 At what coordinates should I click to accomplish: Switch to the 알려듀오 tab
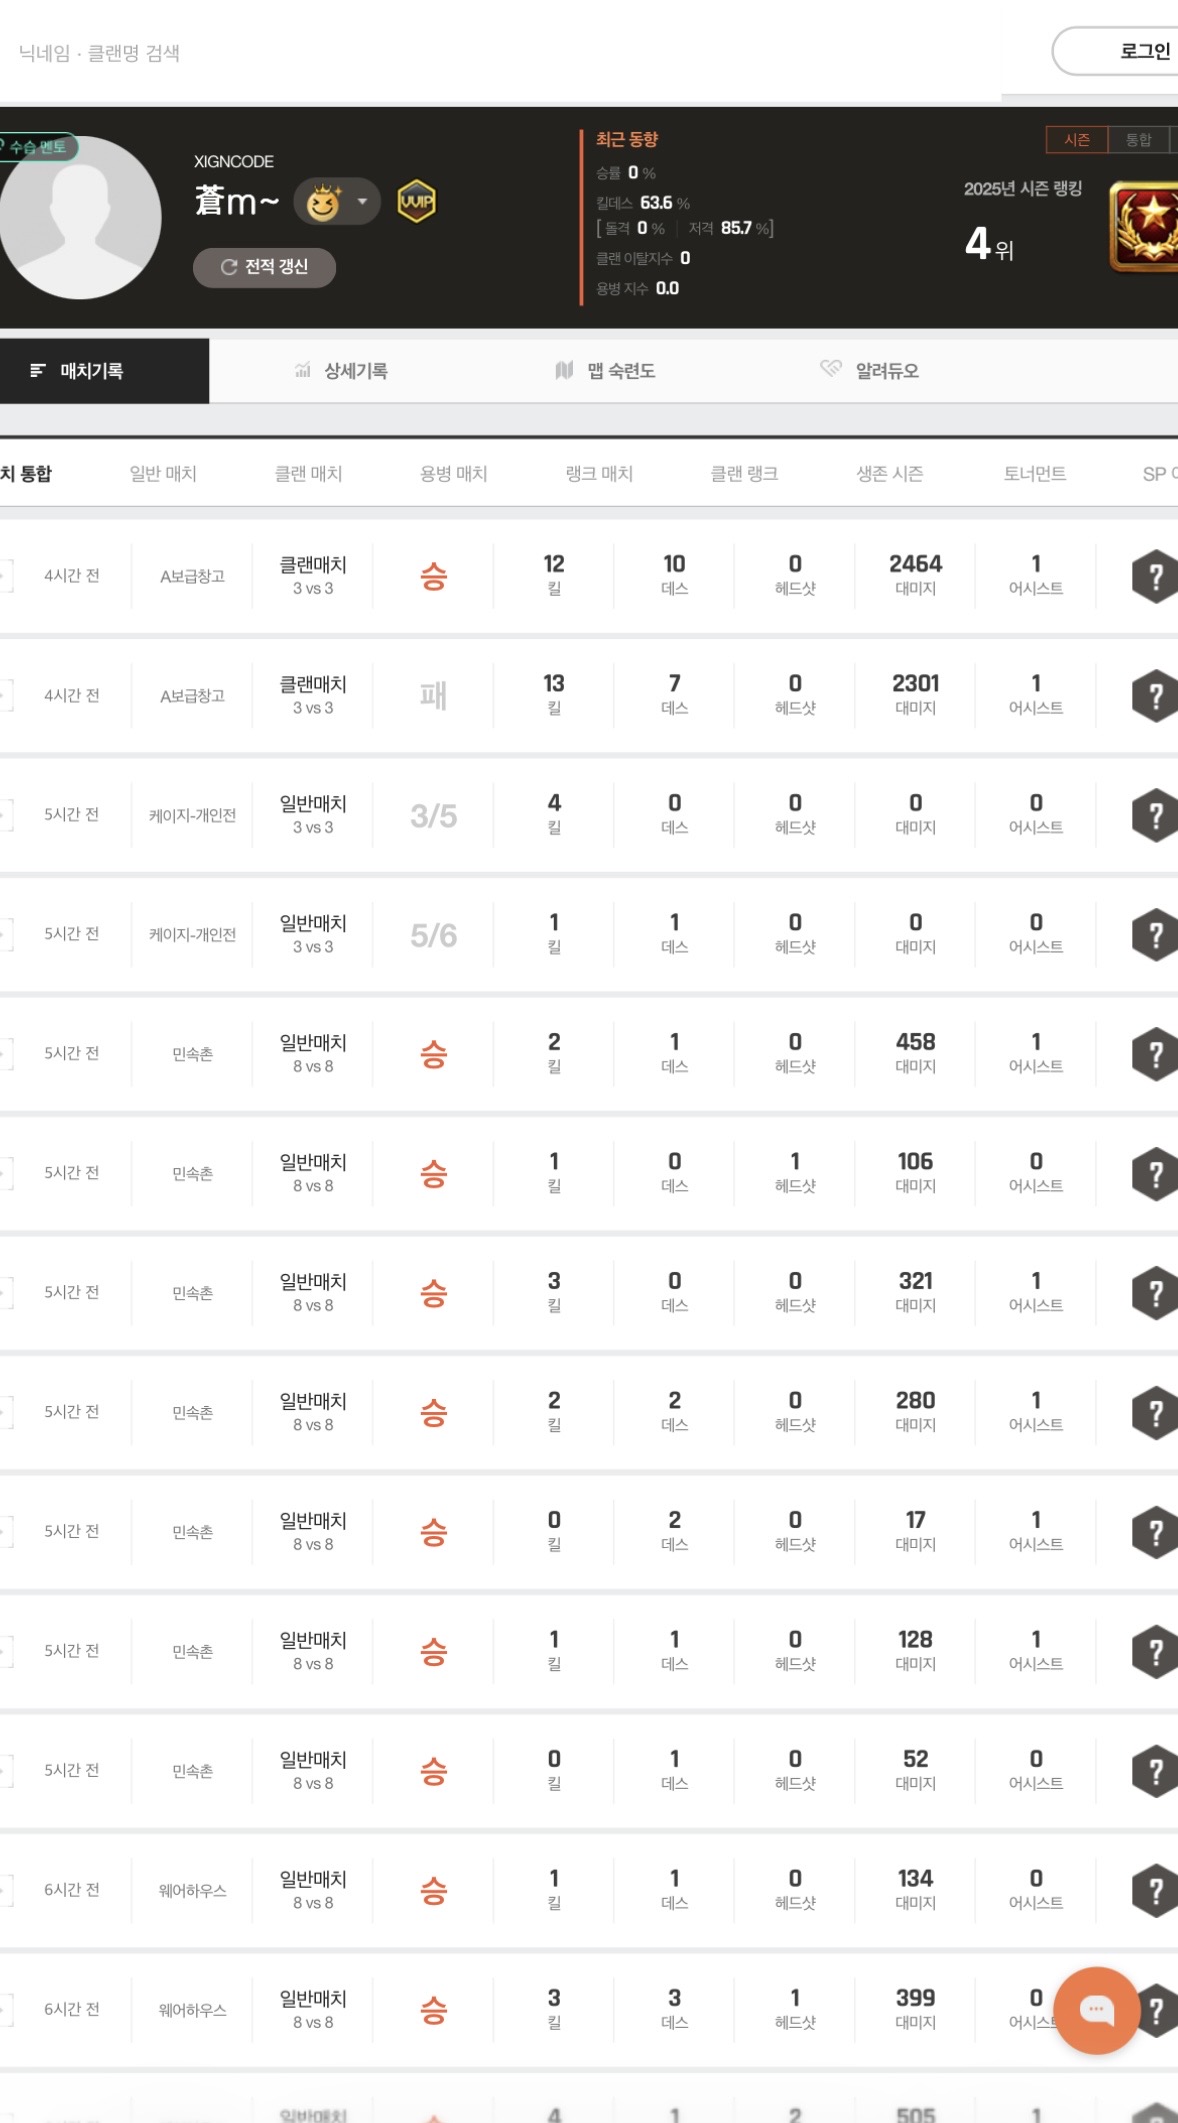click(870, 371)
